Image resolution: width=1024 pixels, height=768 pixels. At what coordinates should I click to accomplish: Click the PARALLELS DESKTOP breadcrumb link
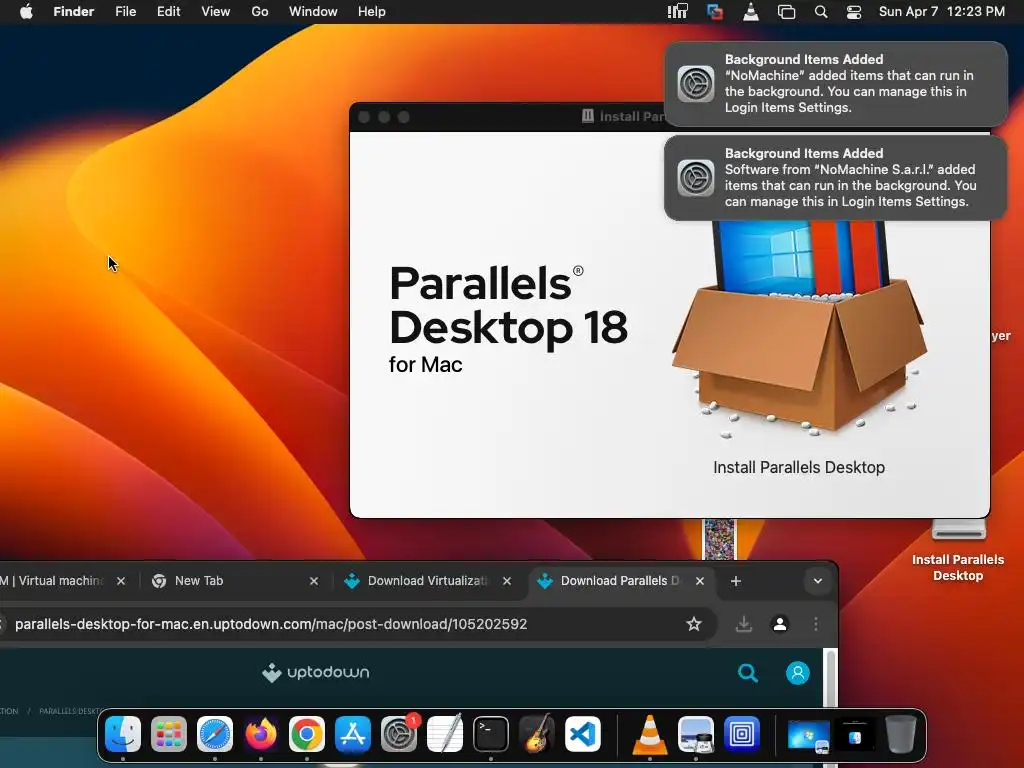72,711
